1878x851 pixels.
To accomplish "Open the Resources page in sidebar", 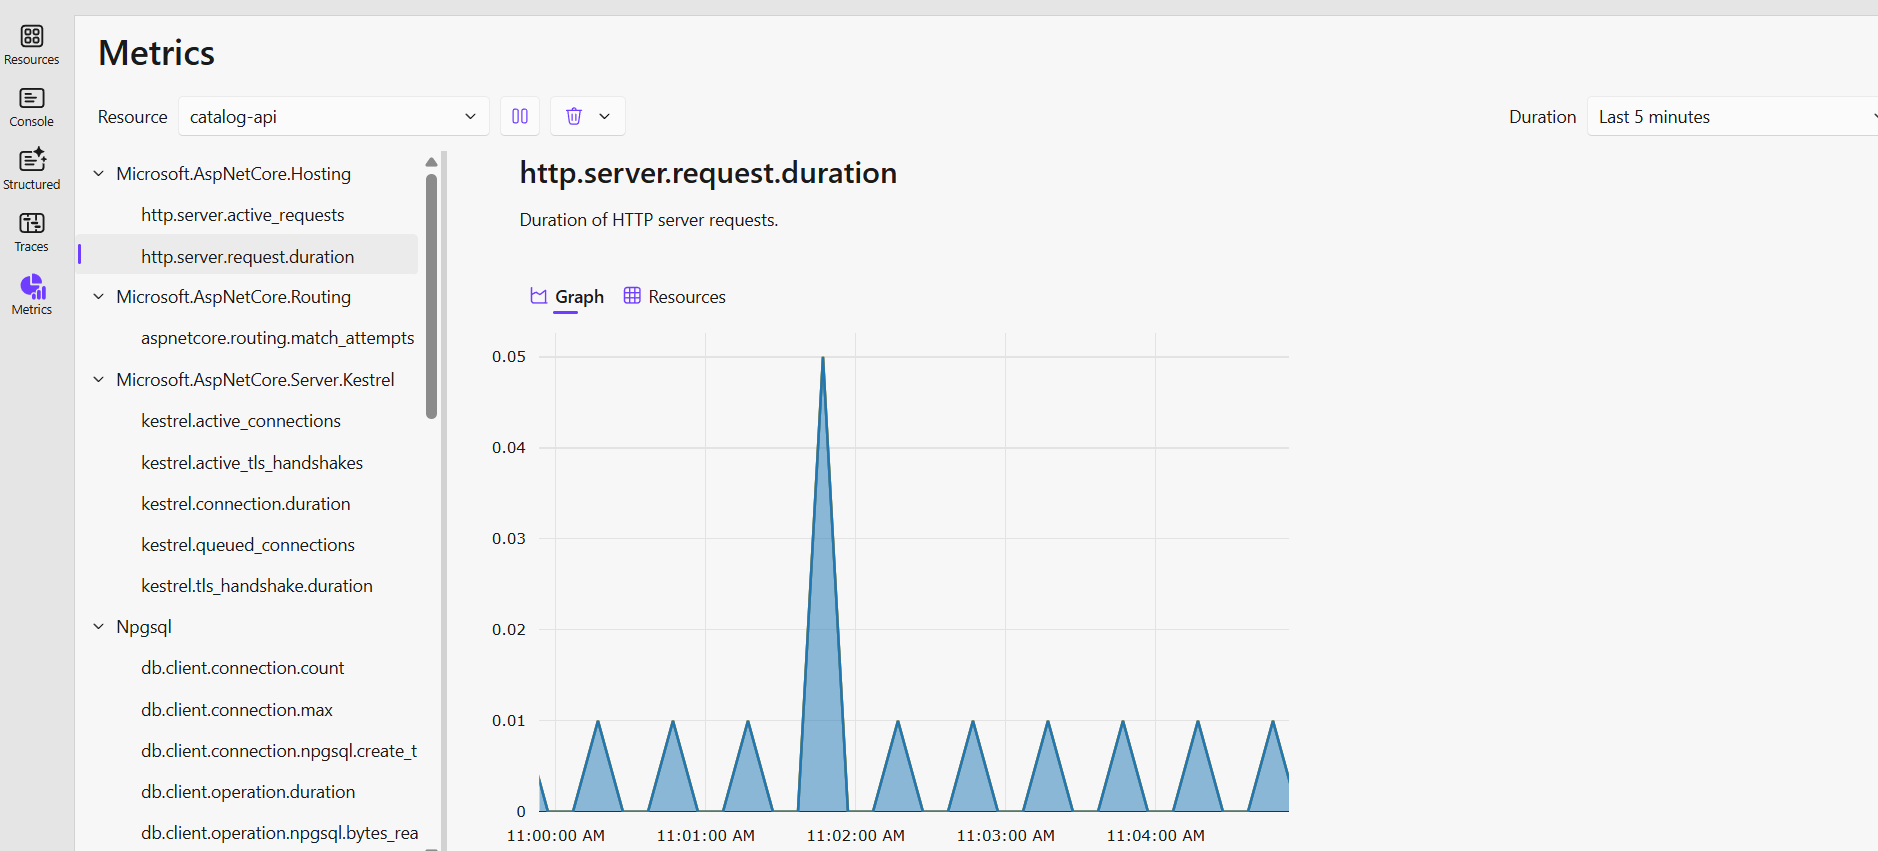I will pos(32,45).
